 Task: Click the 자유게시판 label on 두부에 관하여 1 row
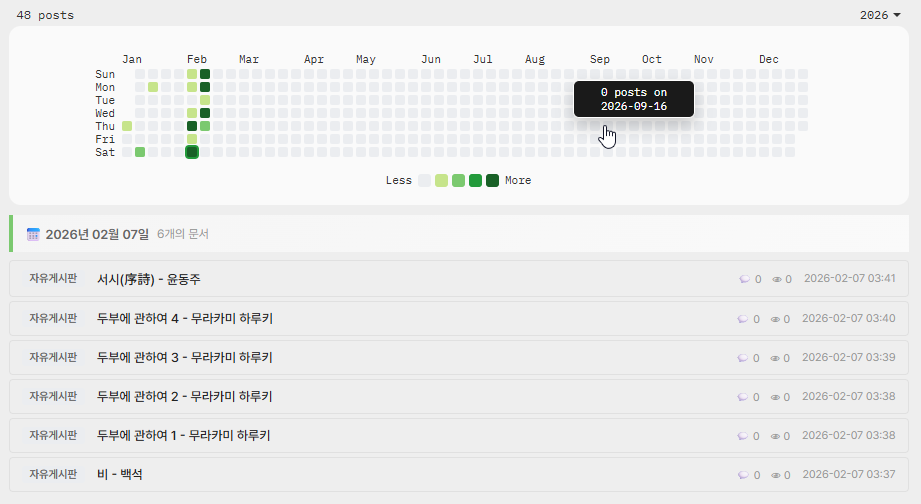(53, 435)
